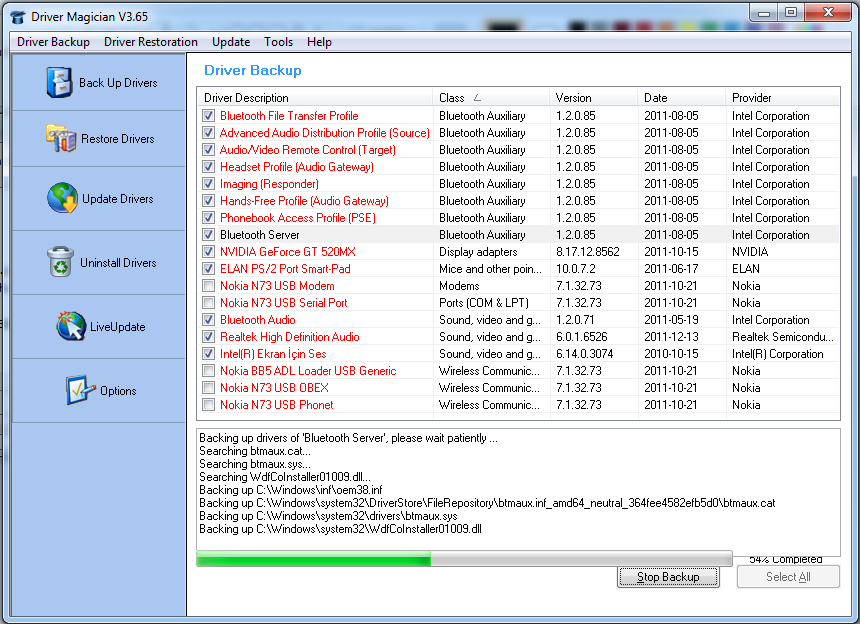Image resolution: width=860 pixels, height=624 pixels.
Task: Click the Options label in sidebar
Action: (118, 391)
